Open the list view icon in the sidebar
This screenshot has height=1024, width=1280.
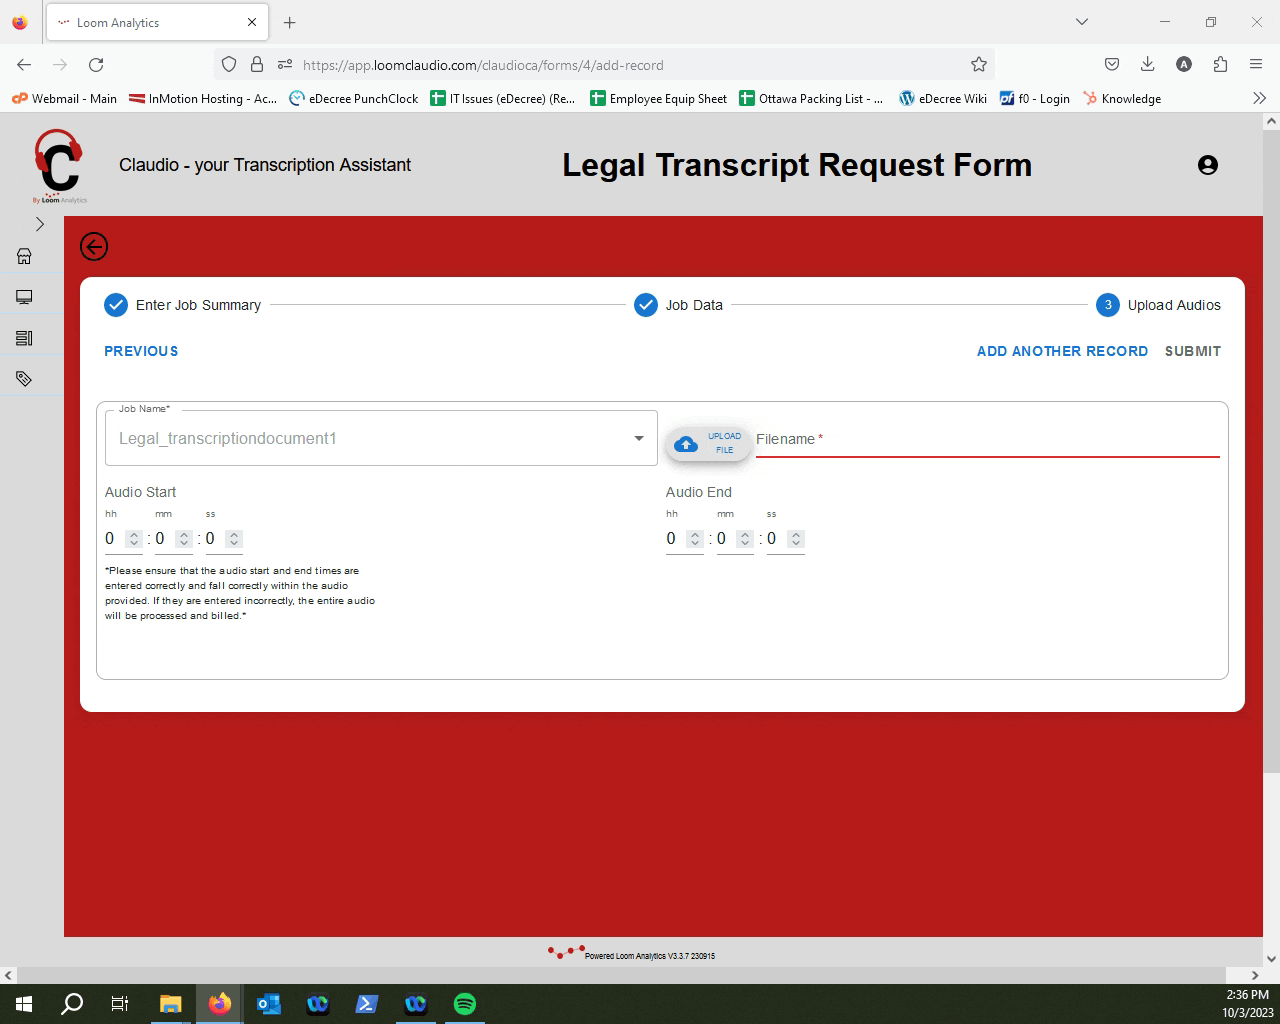click(23, 337)
